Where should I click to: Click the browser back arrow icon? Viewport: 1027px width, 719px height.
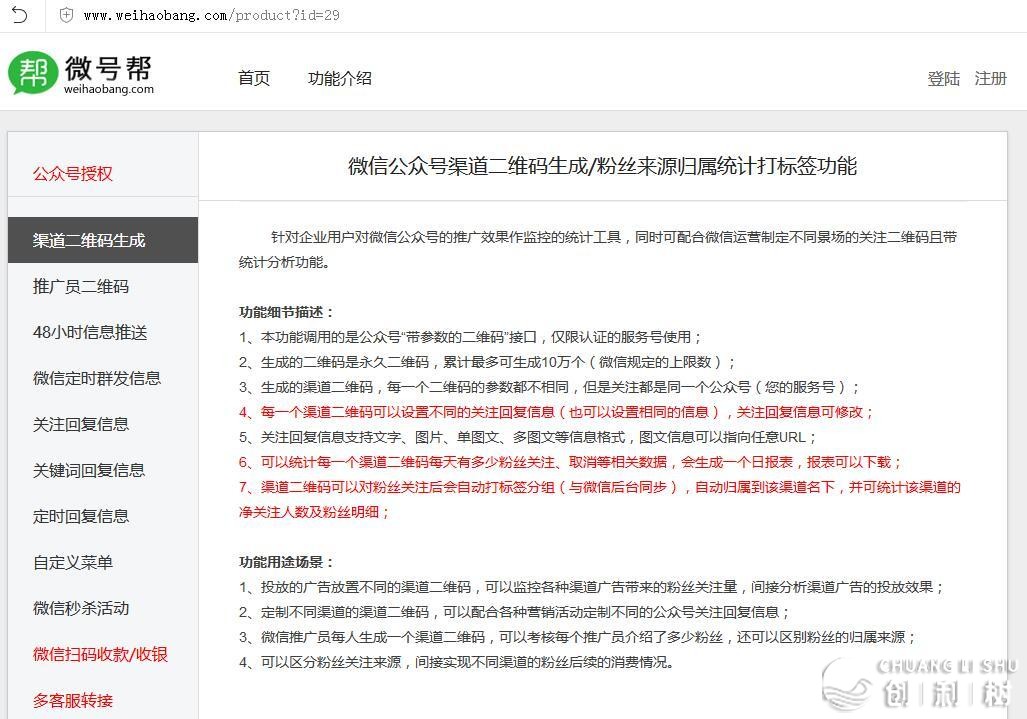pos(20,15)
